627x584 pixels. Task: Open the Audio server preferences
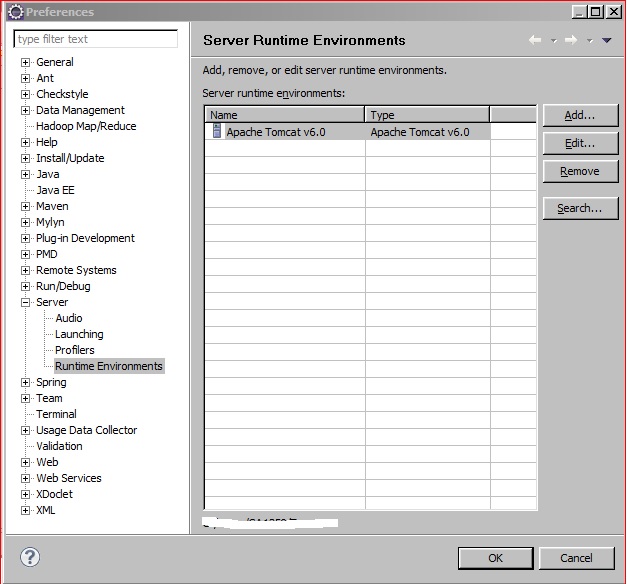(69, 318)
